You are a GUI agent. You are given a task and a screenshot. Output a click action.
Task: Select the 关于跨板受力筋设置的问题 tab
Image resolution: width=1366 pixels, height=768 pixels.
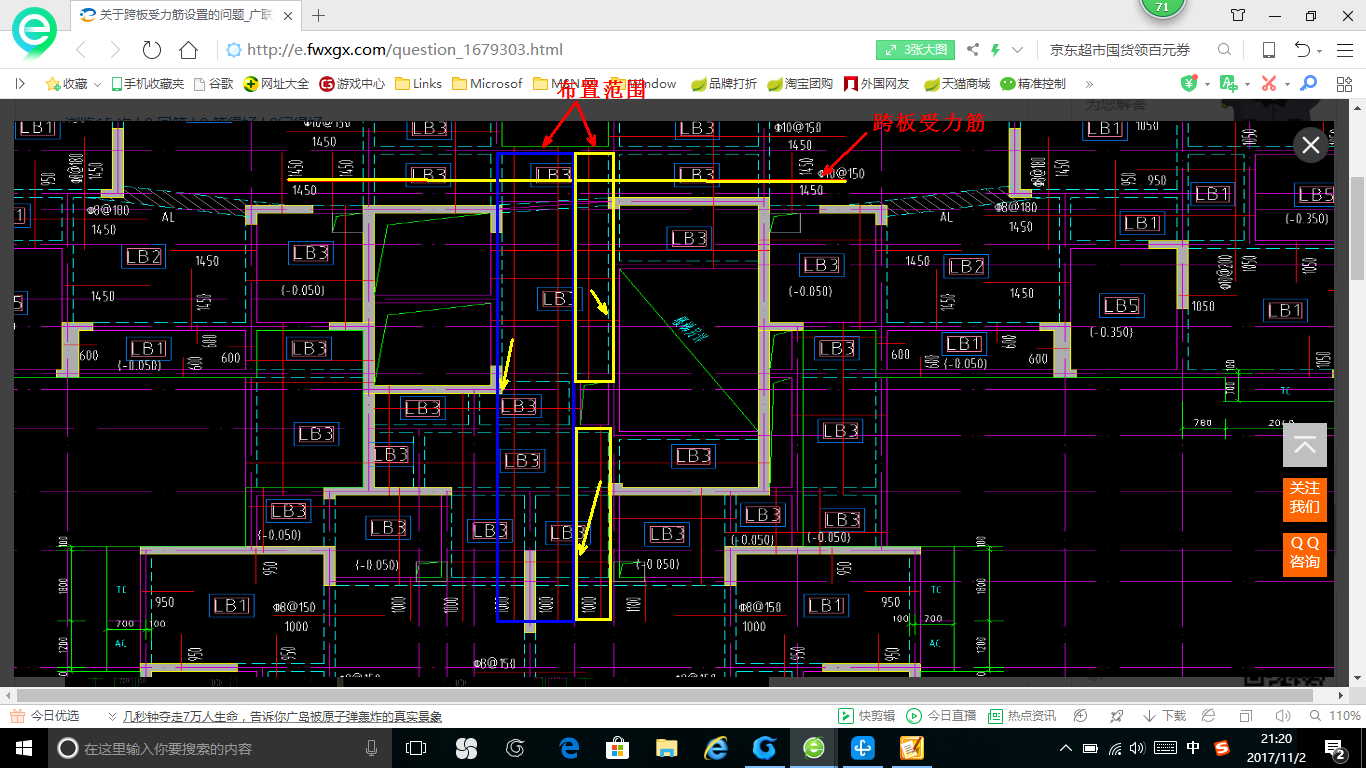point(188,15)
